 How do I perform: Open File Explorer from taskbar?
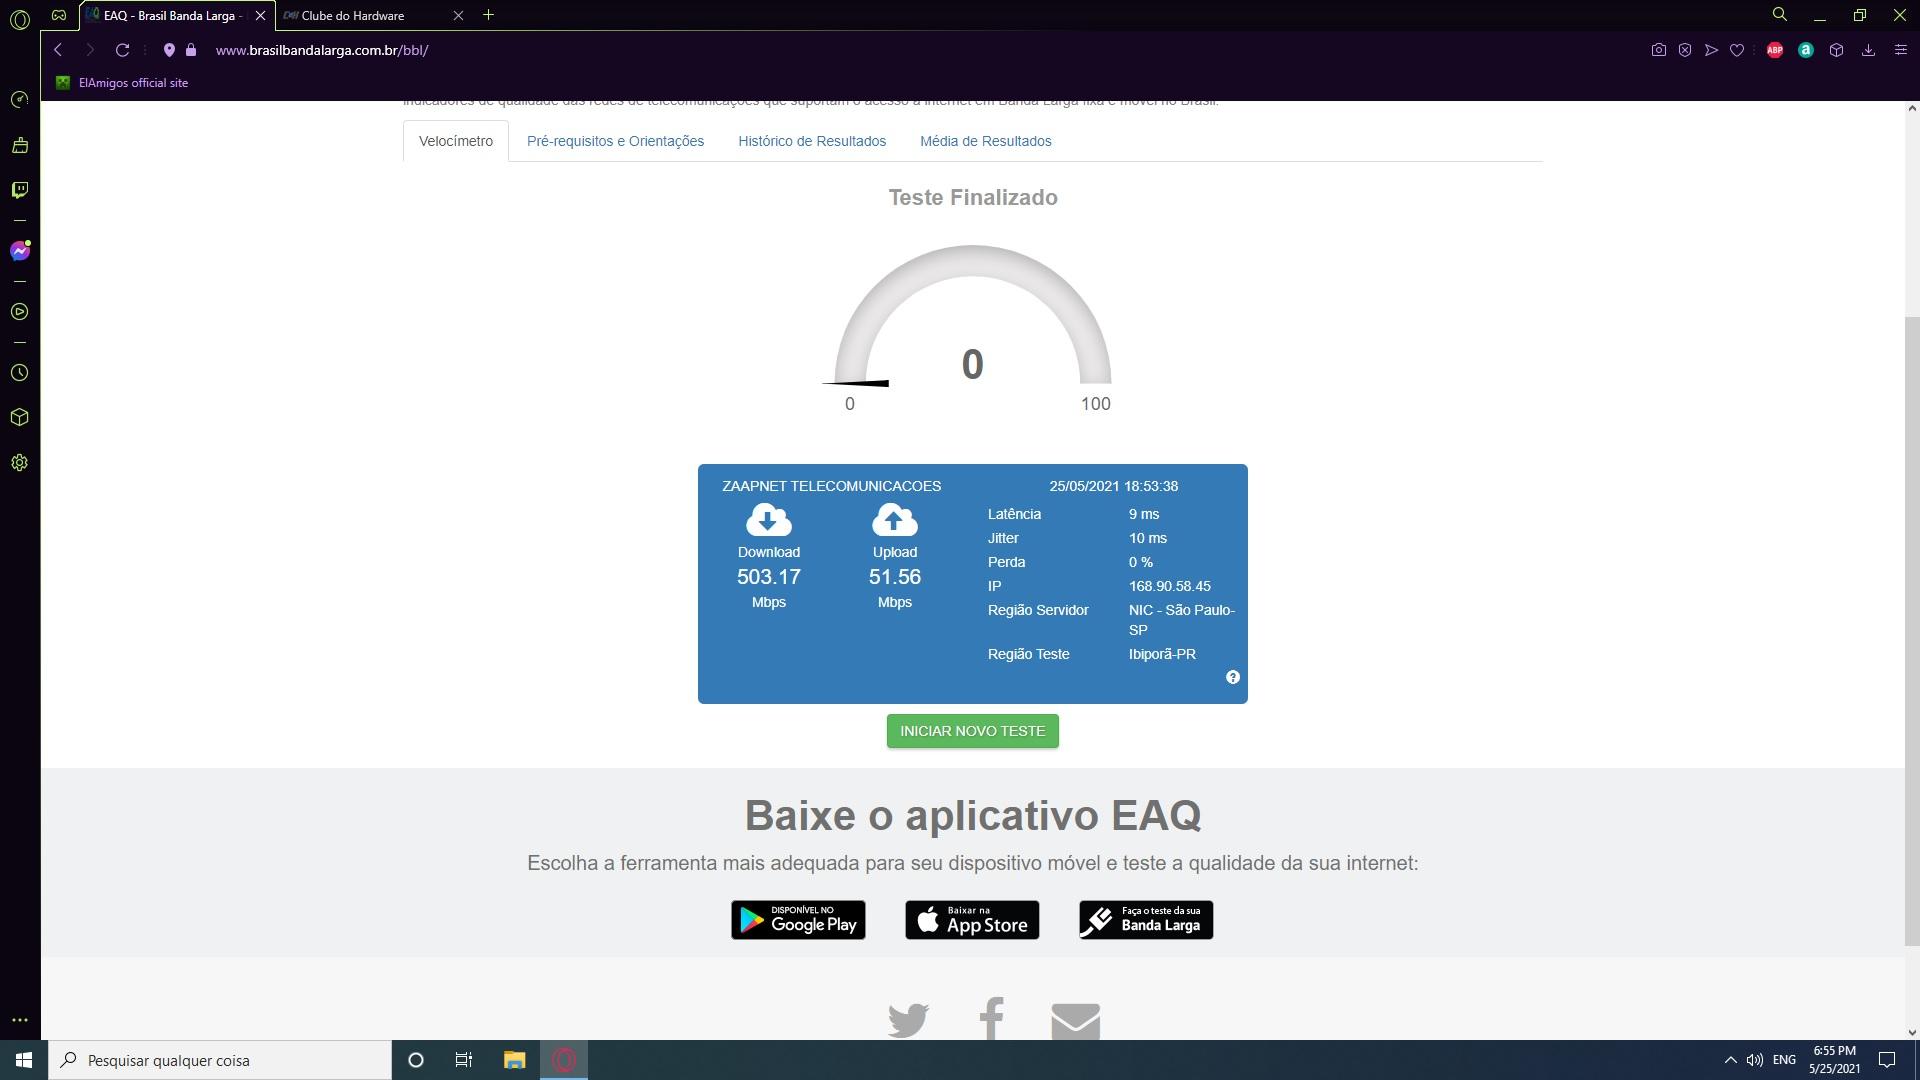(x=514, y=1060)
